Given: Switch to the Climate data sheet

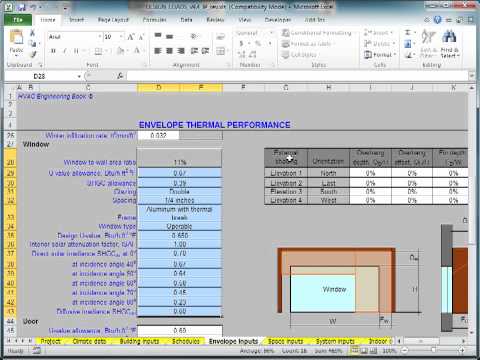Looking at the screenshot, I should click(x=89, y=341).
